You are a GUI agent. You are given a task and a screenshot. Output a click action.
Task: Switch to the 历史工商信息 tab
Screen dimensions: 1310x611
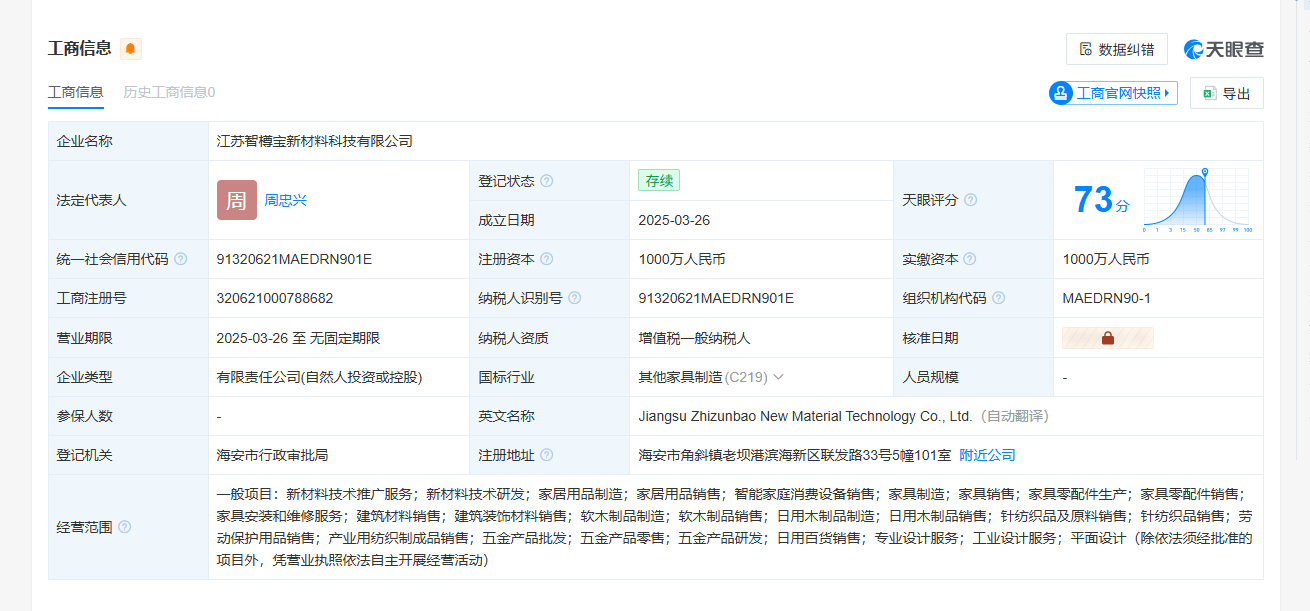(x=169, y=92)
